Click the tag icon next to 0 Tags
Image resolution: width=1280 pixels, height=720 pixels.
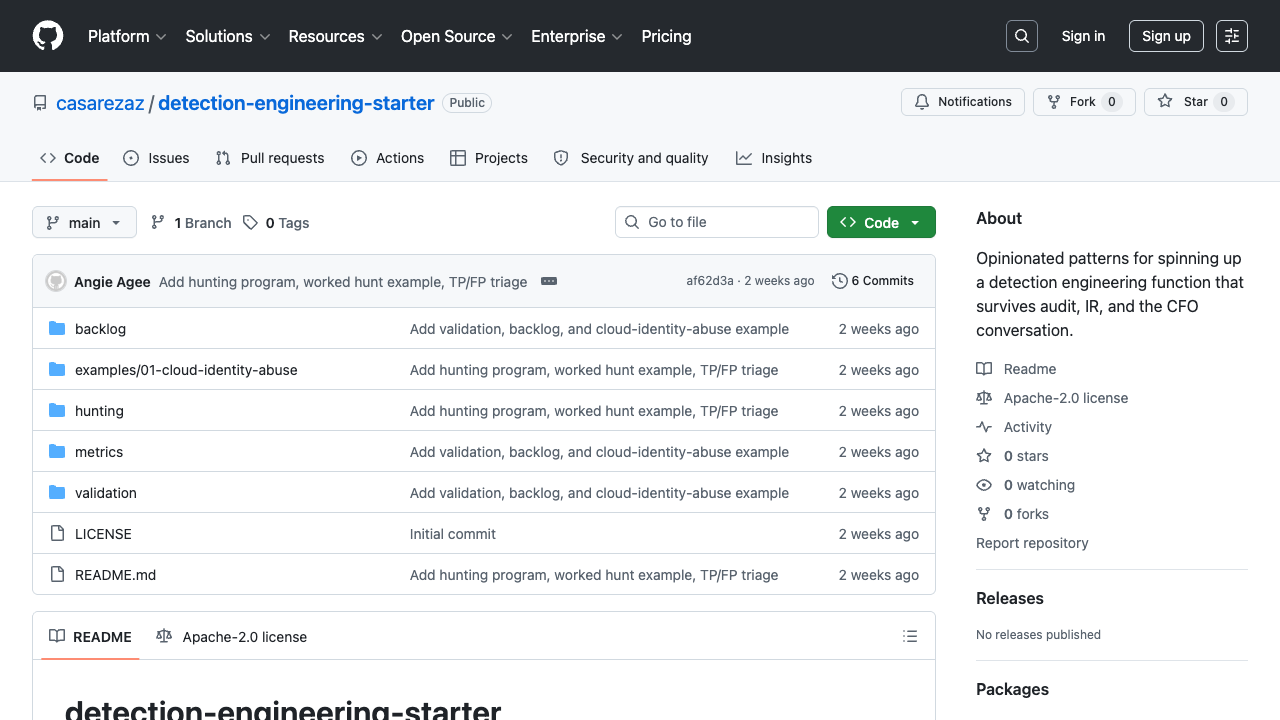coord(251,223)
